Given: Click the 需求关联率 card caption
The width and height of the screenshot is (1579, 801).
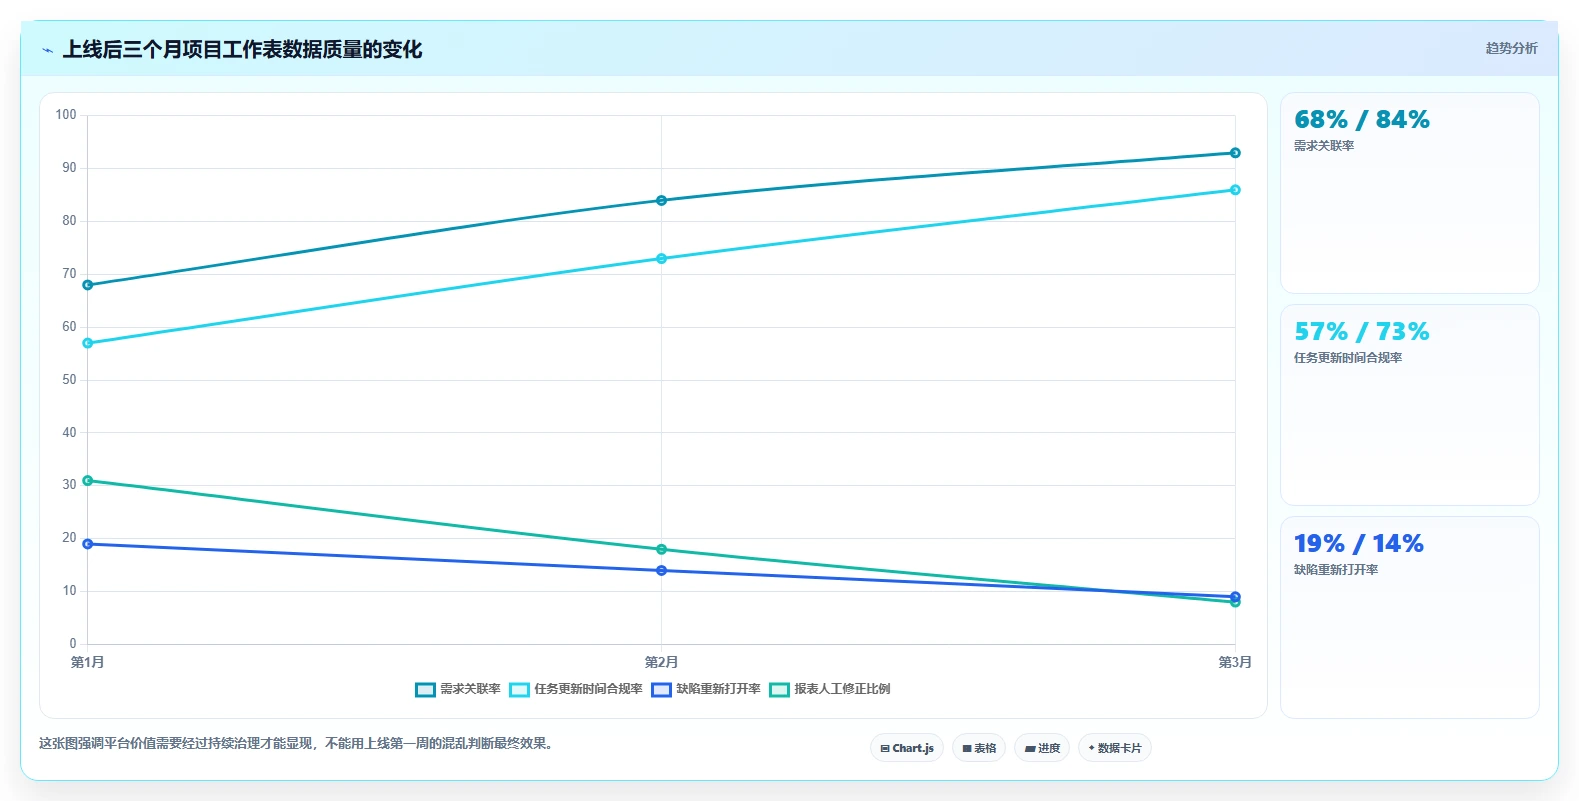Looking at the screenshot, I should [1324, 146].
